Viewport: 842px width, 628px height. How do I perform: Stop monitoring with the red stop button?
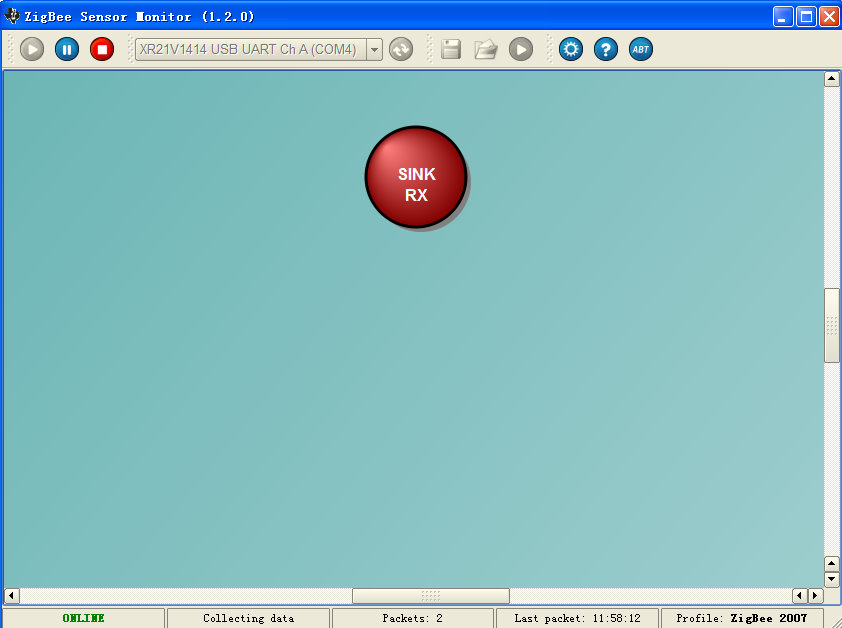pyautogui.click(x=102, y=49)
